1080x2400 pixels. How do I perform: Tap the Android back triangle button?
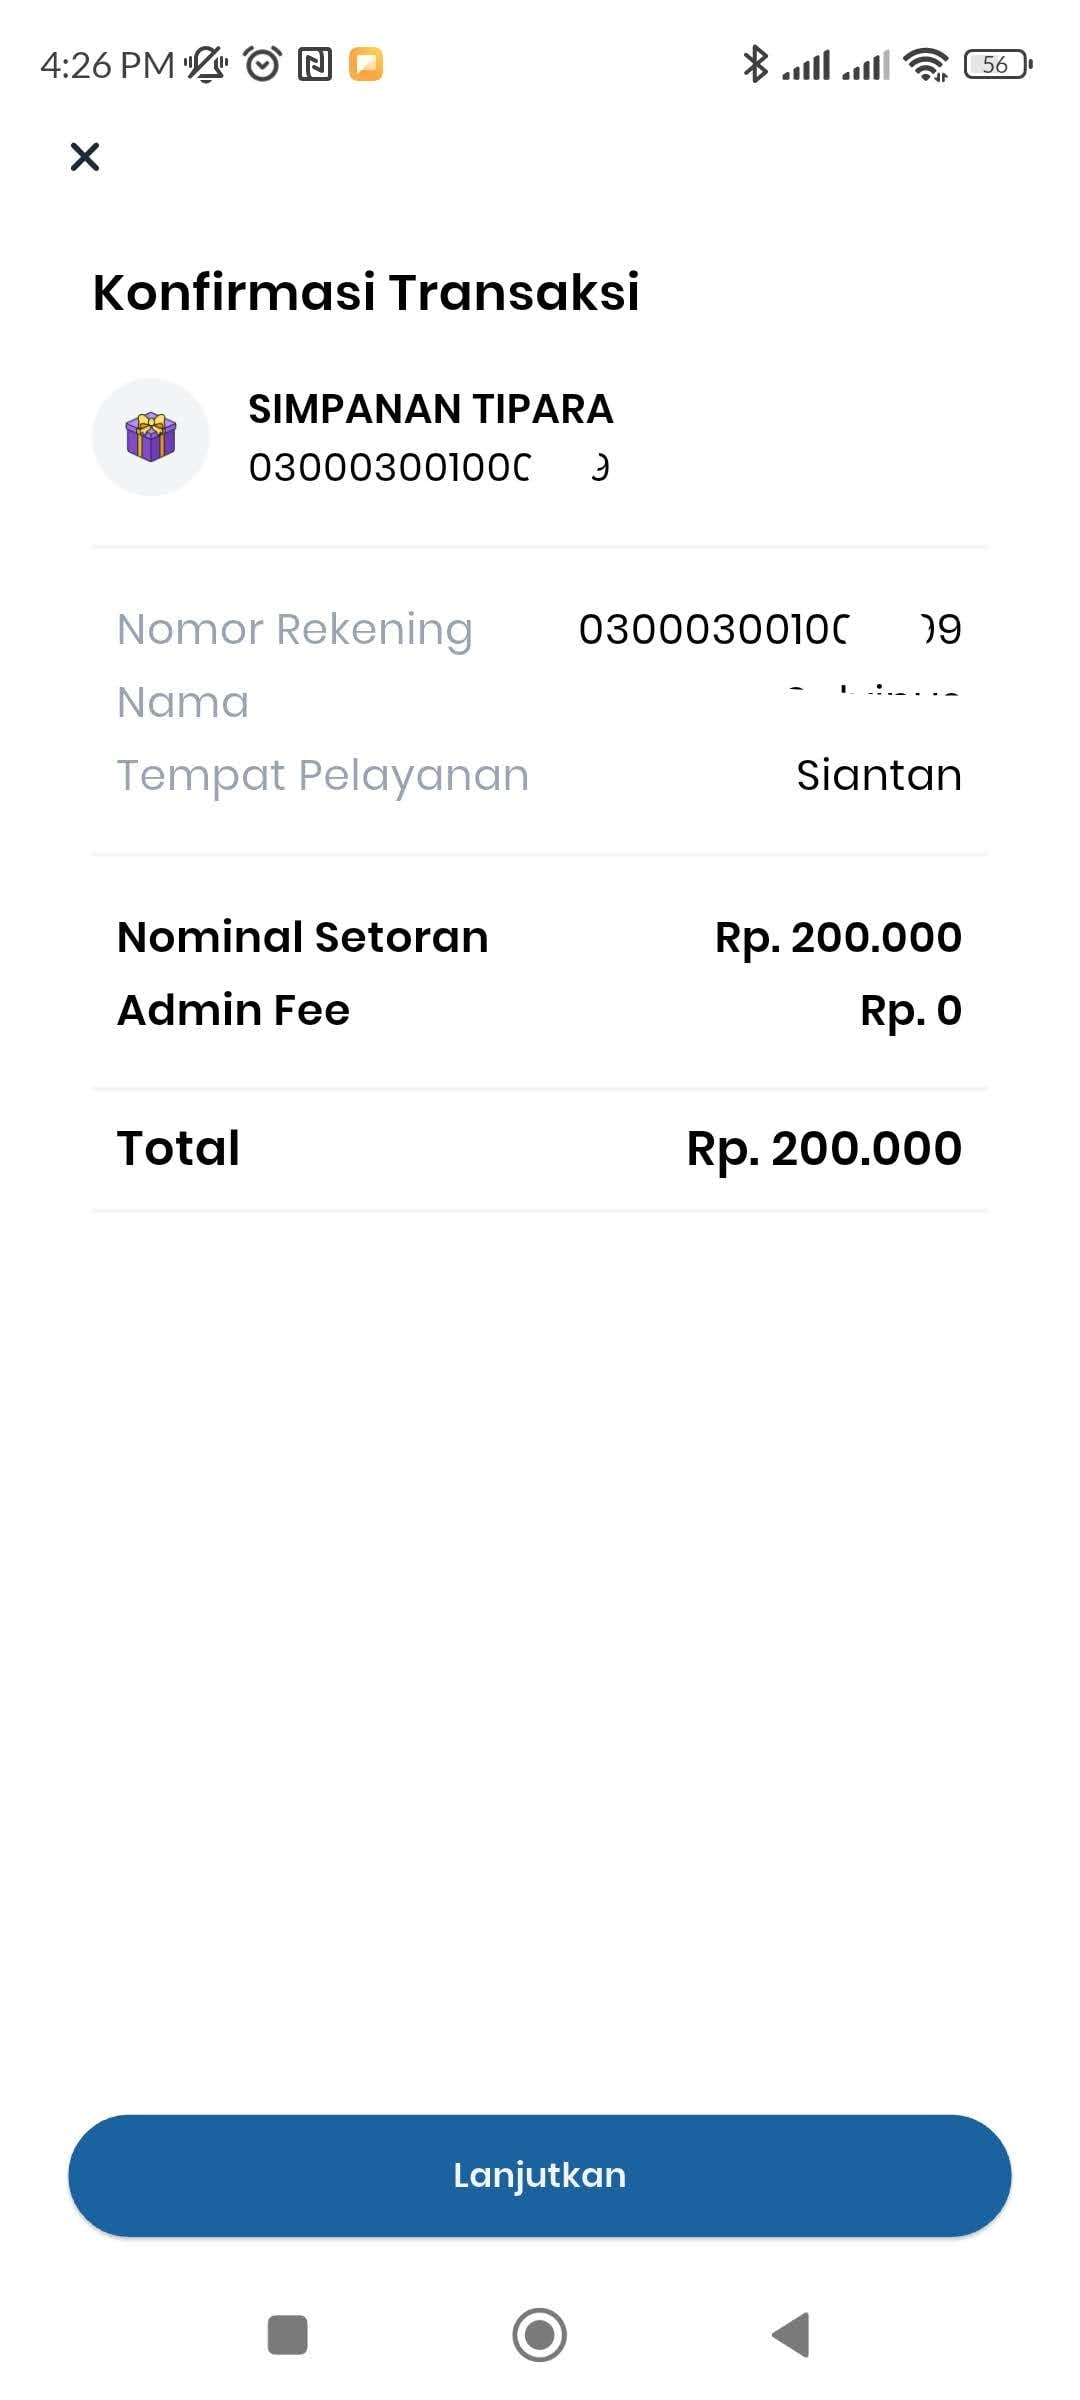click(791, 2335)
